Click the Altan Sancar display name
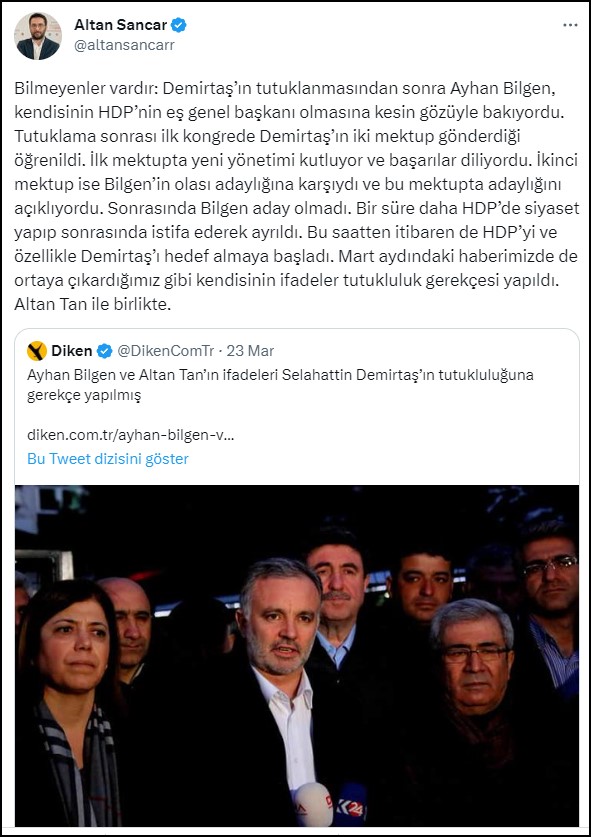Viewport: 591px width, 837px height. 121,25
